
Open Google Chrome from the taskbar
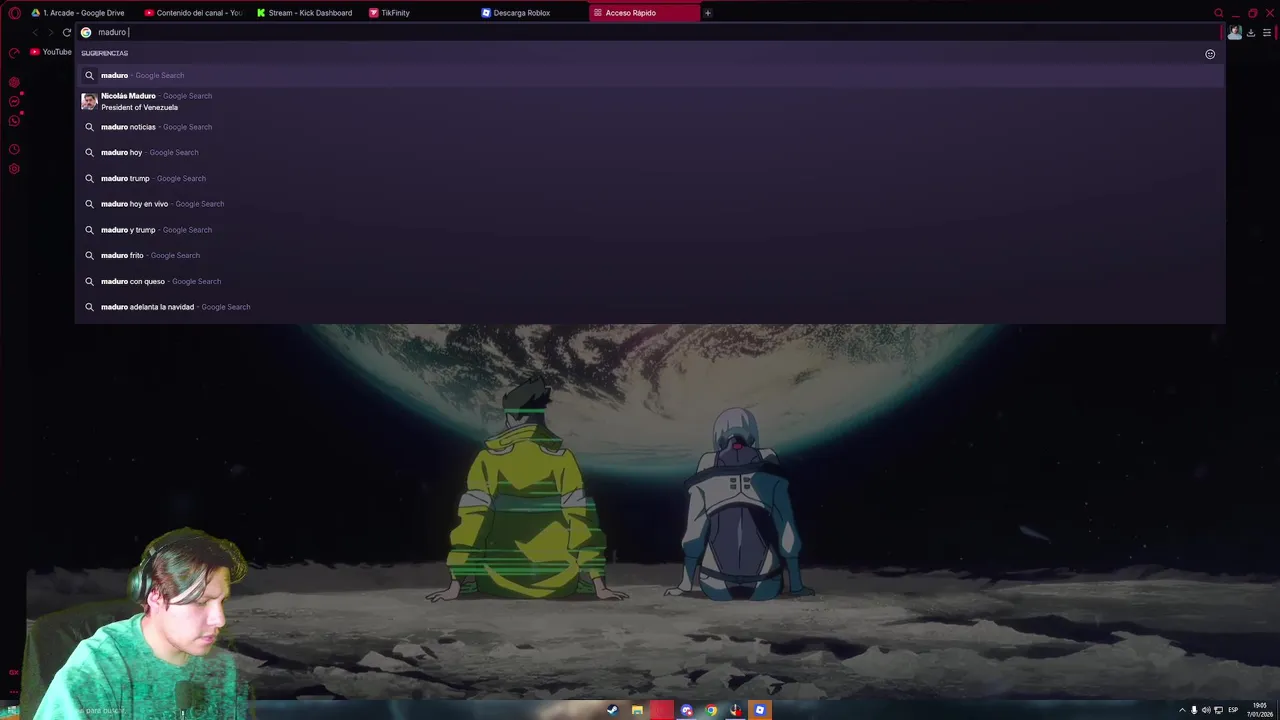click(x=711, y=710)
